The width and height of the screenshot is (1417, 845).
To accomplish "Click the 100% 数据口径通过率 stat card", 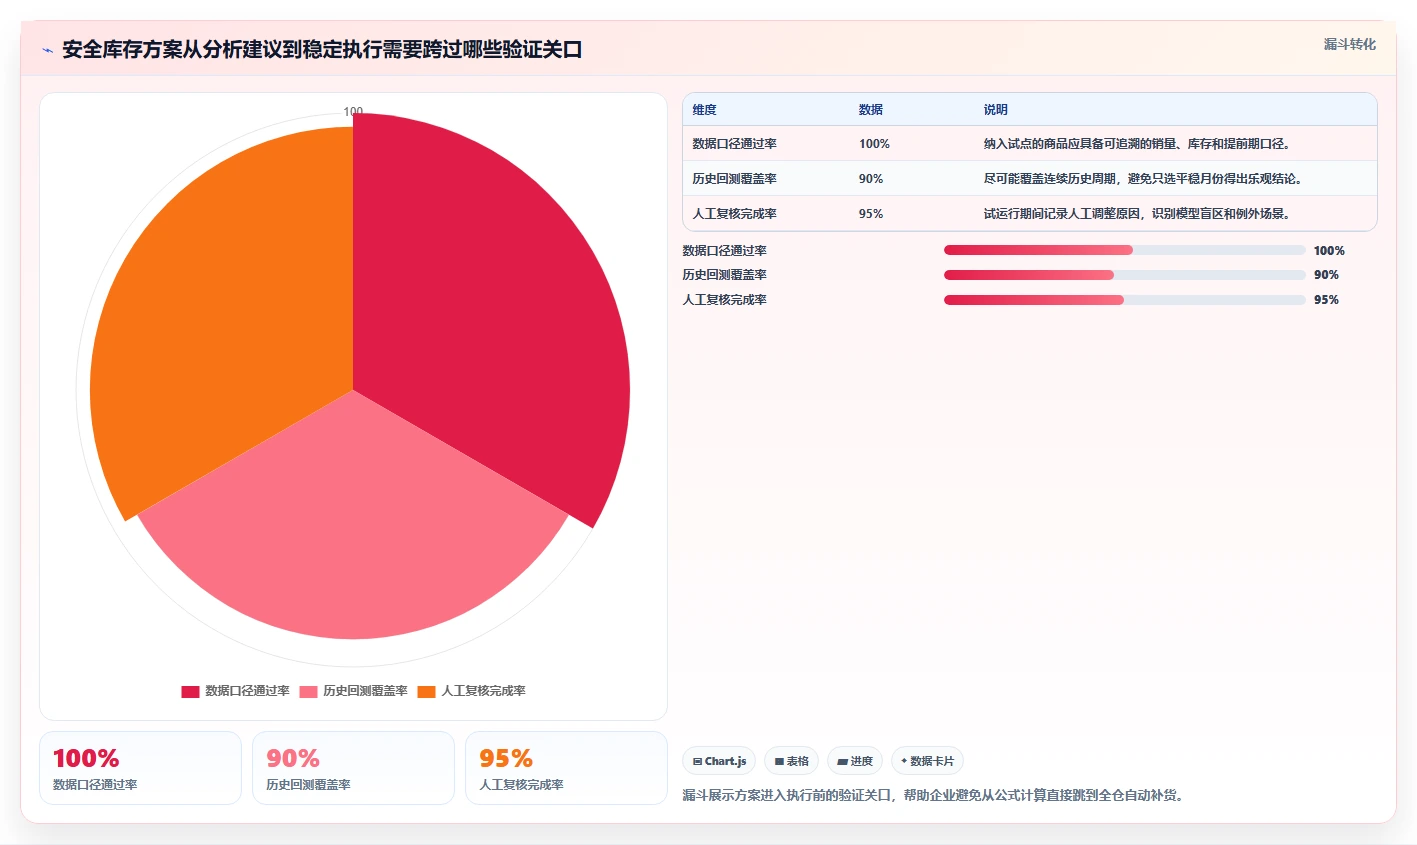I will click(x=140, y=768).
